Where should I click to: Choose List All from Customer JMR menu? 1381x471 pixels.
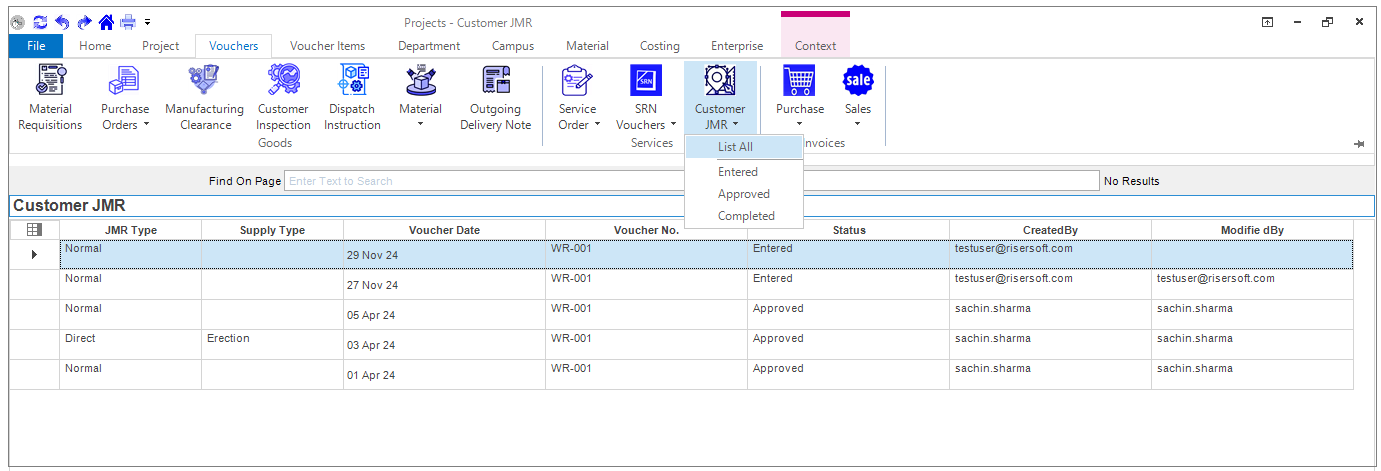(735, 147)
